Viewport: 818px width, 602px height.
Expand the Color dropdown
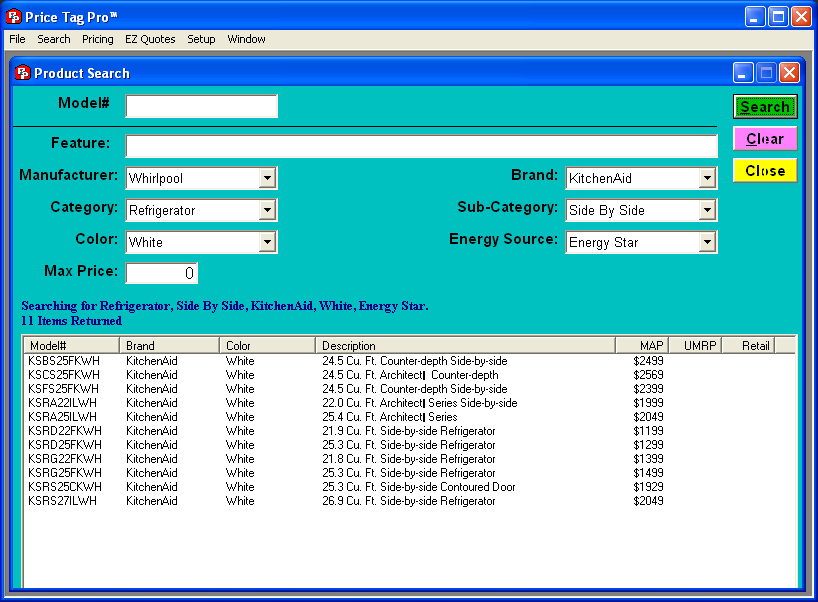click(267, 242)
